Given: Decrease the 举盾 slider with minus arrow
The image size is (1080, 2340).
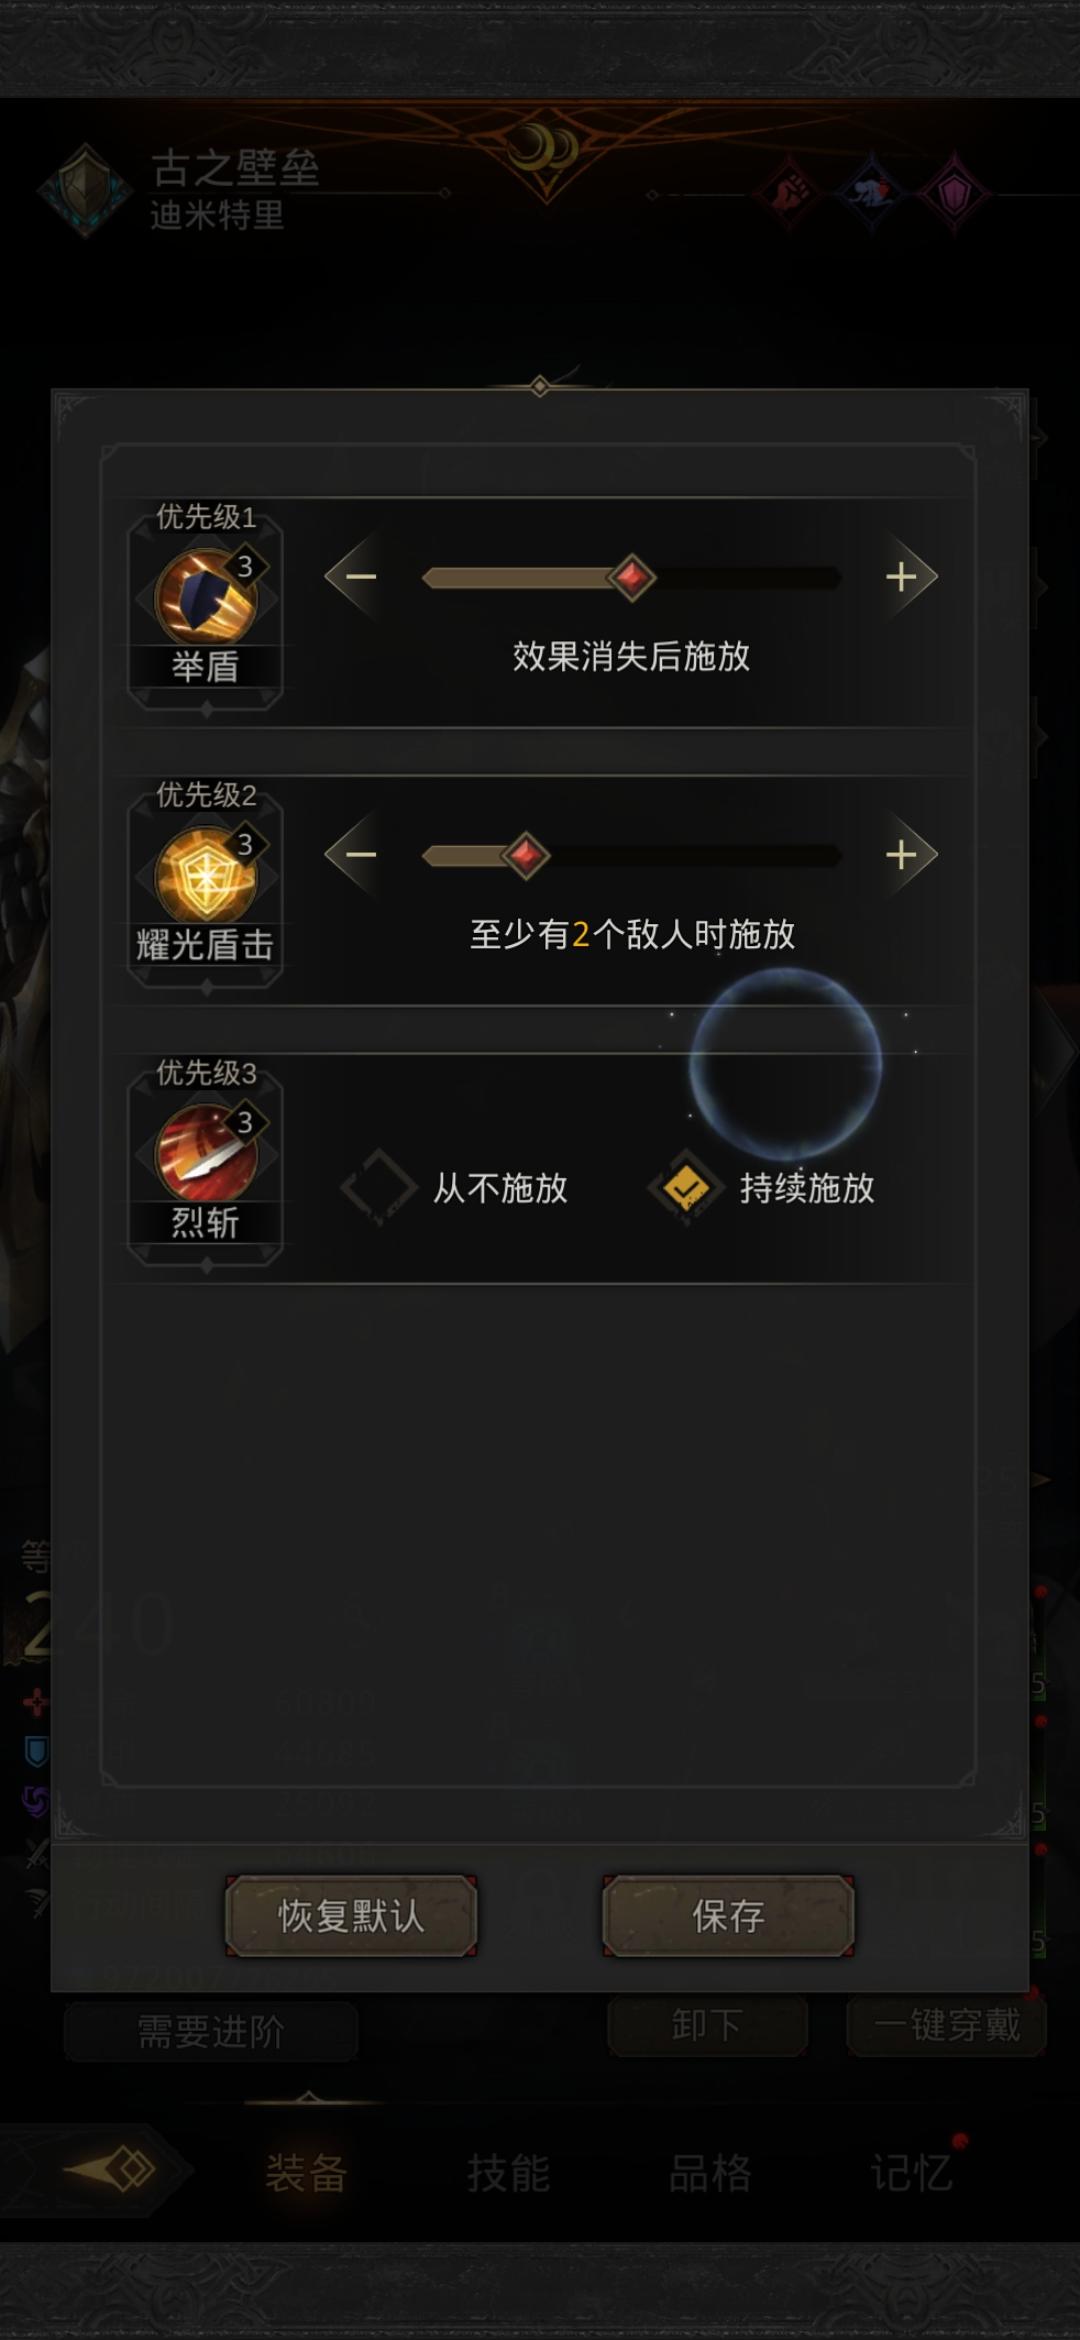Looking at the screenshot, I should pyautogui.click(x=356, y=577).
